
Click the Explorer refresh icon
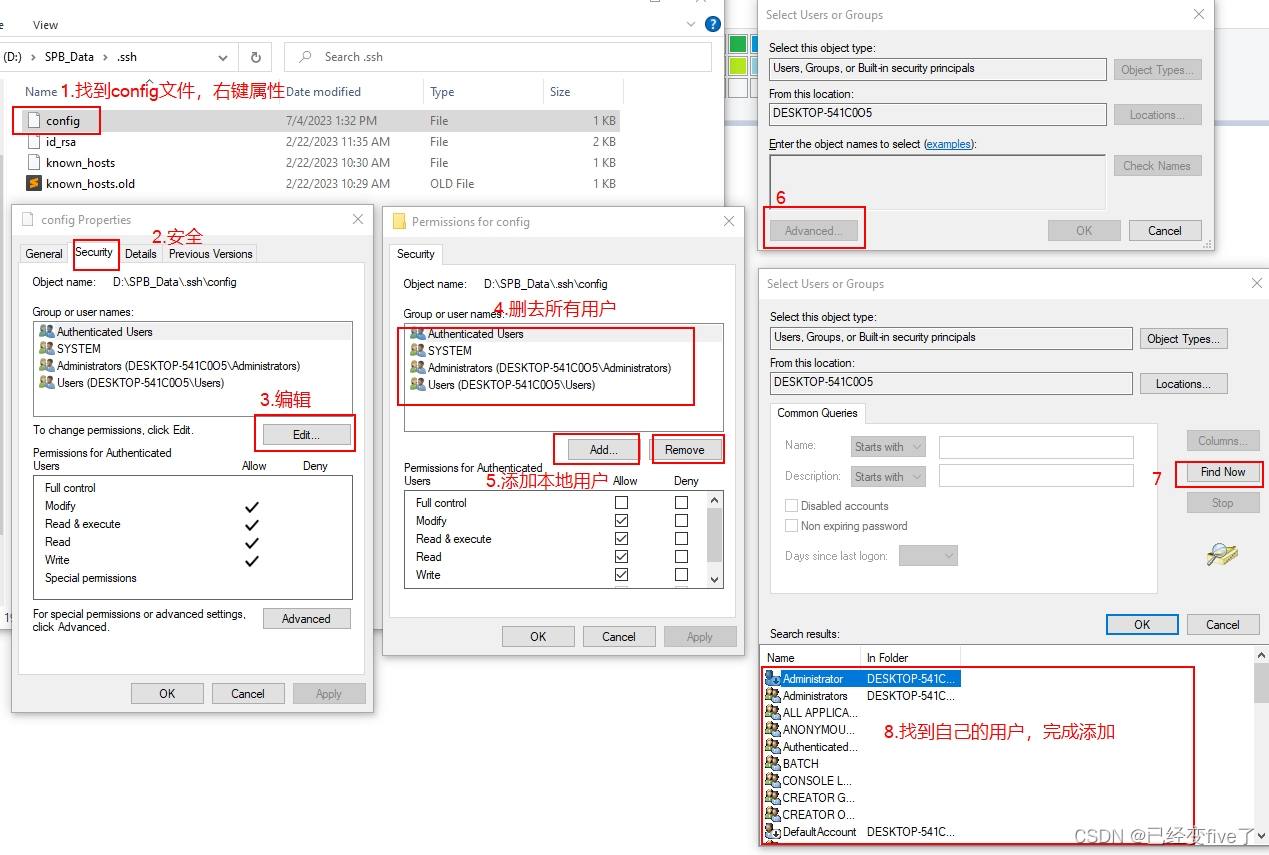255,57
